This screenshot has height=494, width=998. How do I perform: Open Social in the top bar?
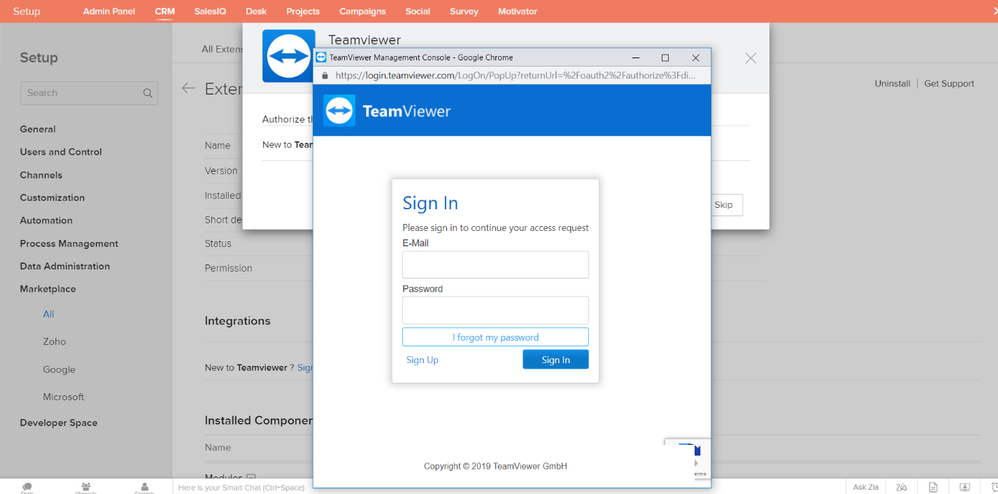pyautogui.click(x=418, y=11)
